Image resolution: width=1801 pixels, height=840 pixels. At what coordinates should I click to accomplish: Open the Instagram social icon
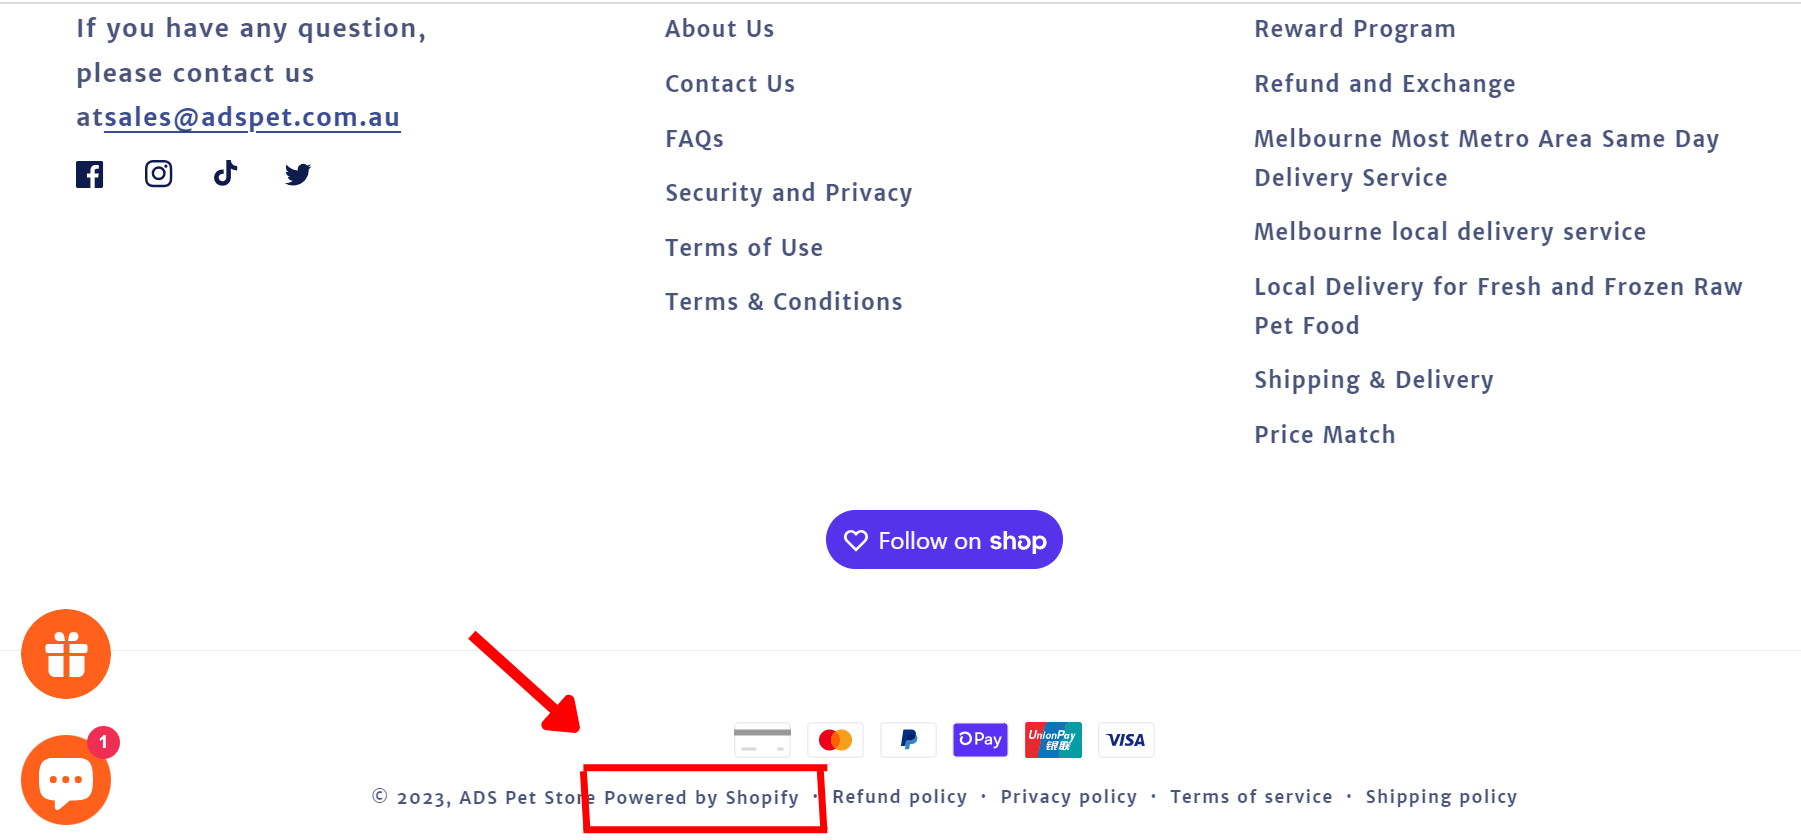point(158,174)
